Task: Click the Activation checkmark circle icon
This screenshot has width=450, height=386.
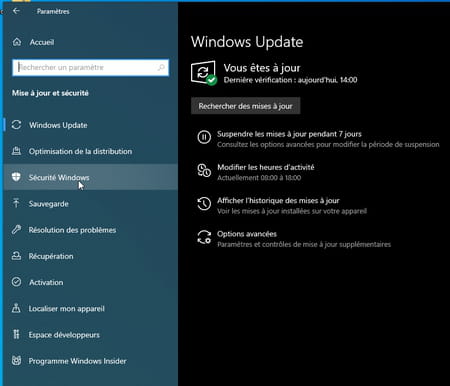Action: click(16, 282)
